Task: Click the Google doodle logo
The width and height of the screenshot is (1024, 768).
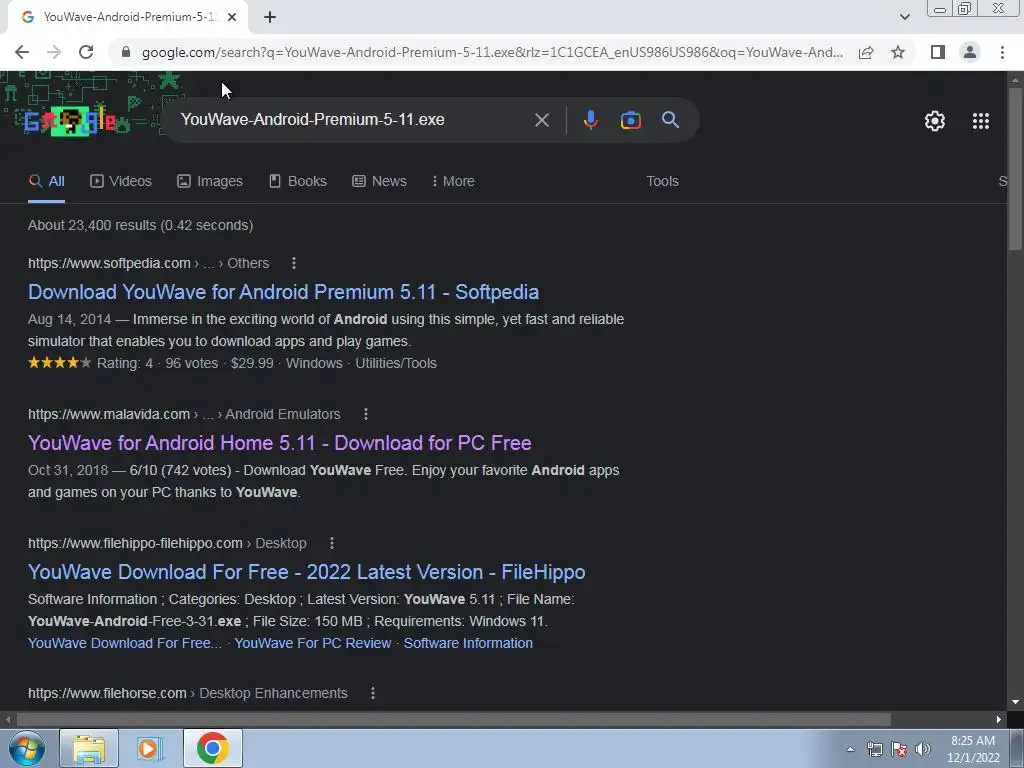Action: (x=70, y=121)
